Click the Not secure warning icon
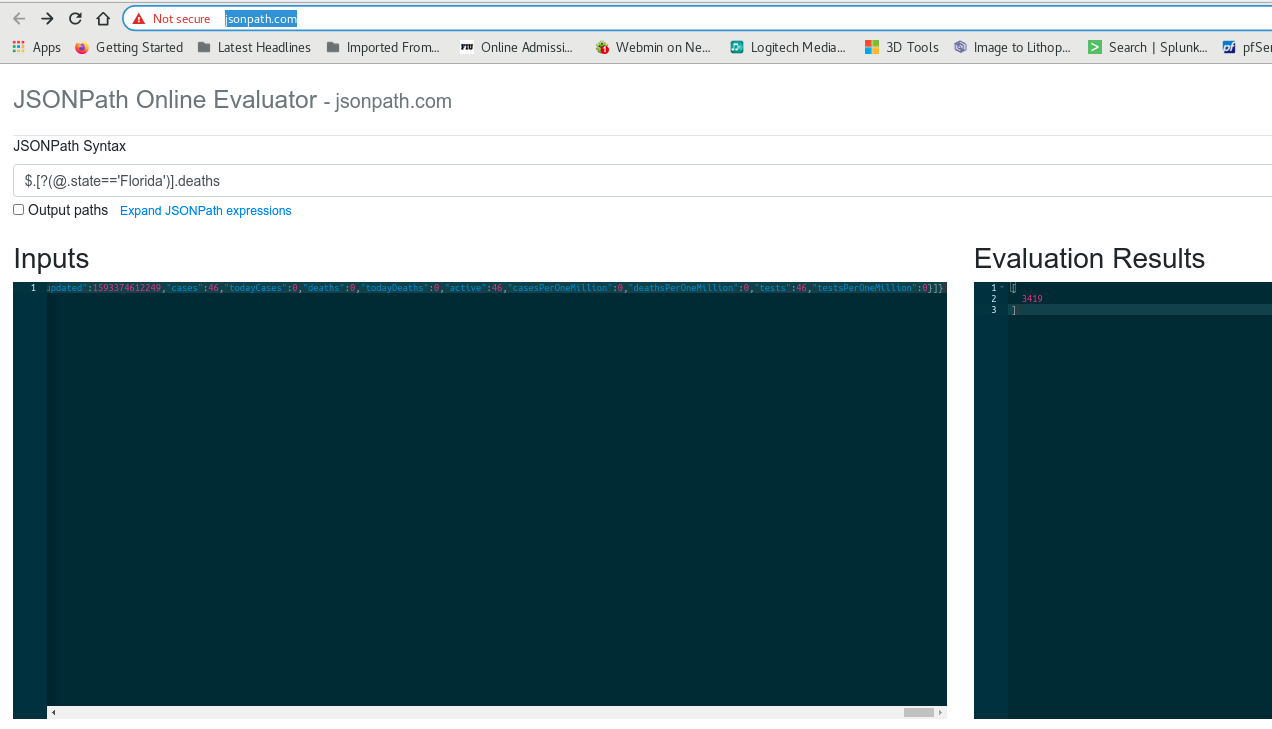Viewport: 1272px width, 729px height. tap(139, 19)
